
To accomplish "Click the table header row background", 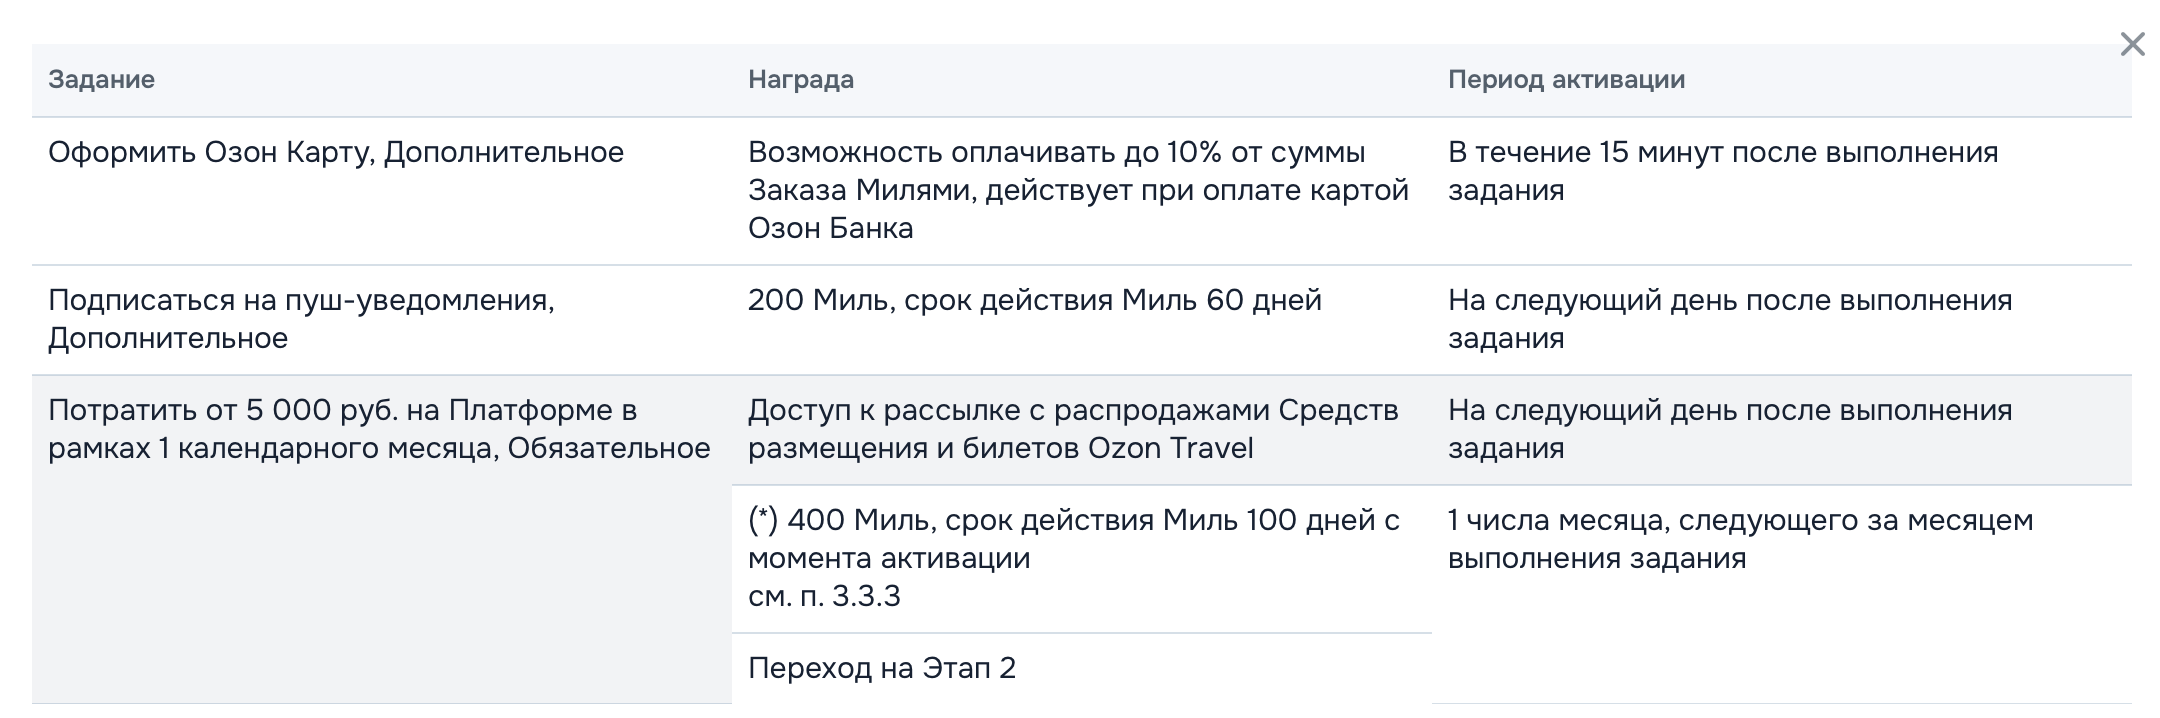I will [1080, 81].
